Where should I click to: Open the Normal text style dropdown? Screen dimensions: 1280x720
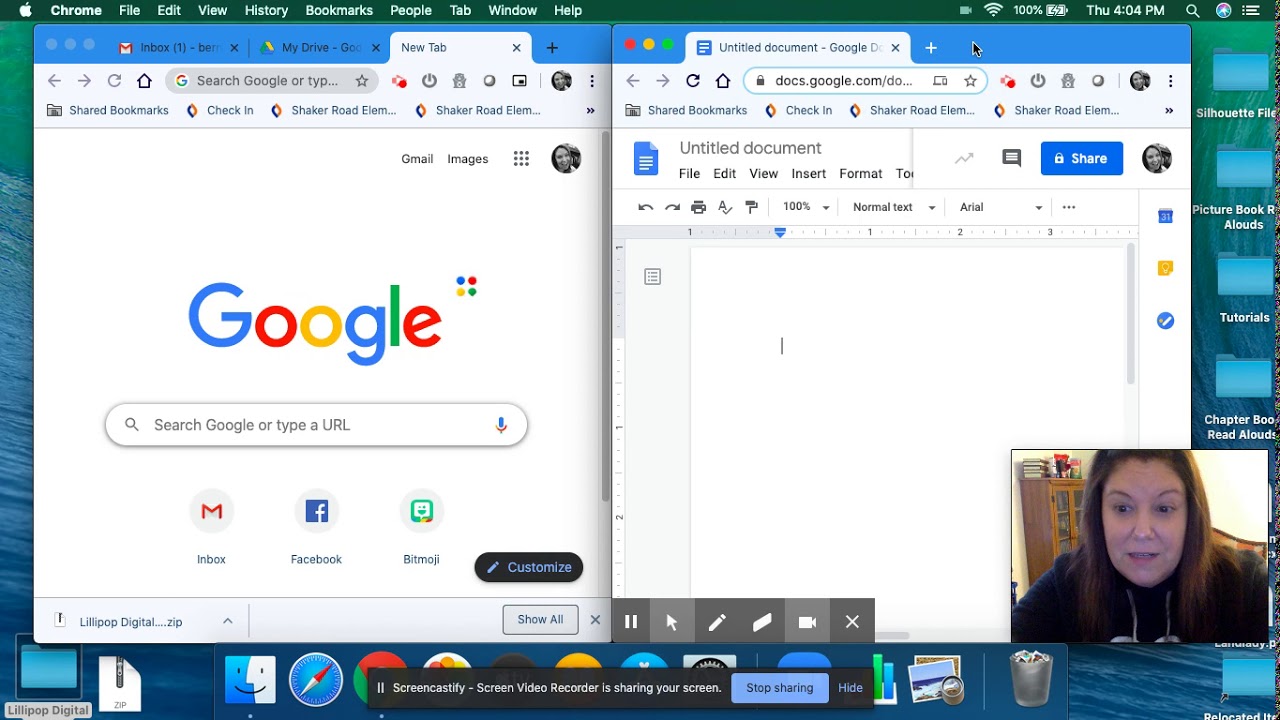[894, 207]
